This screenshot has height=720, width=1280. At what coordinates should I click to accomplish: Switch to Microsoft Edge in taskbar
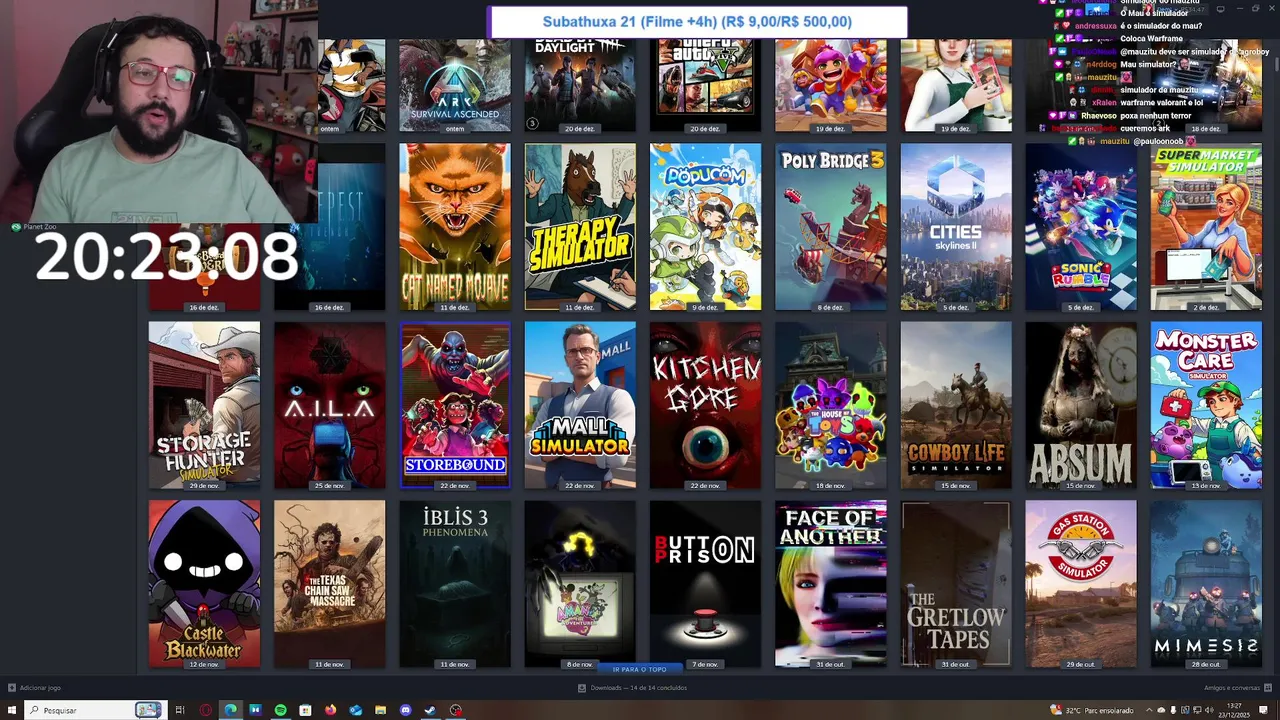(x=230, y=710)
